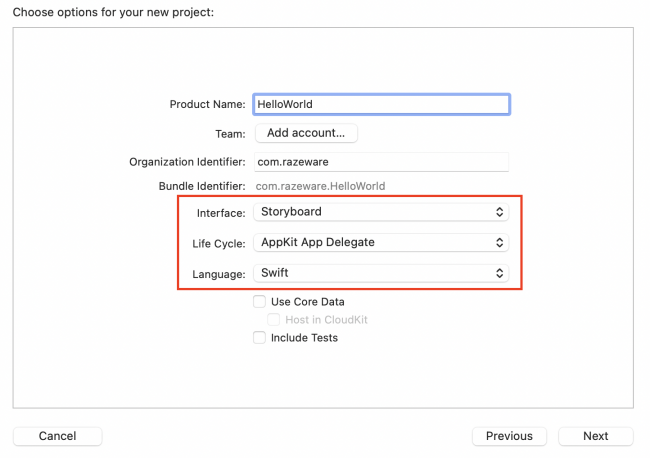Focus the Organization Identifier field
The image size is (650, 458).
pos(381,162)
